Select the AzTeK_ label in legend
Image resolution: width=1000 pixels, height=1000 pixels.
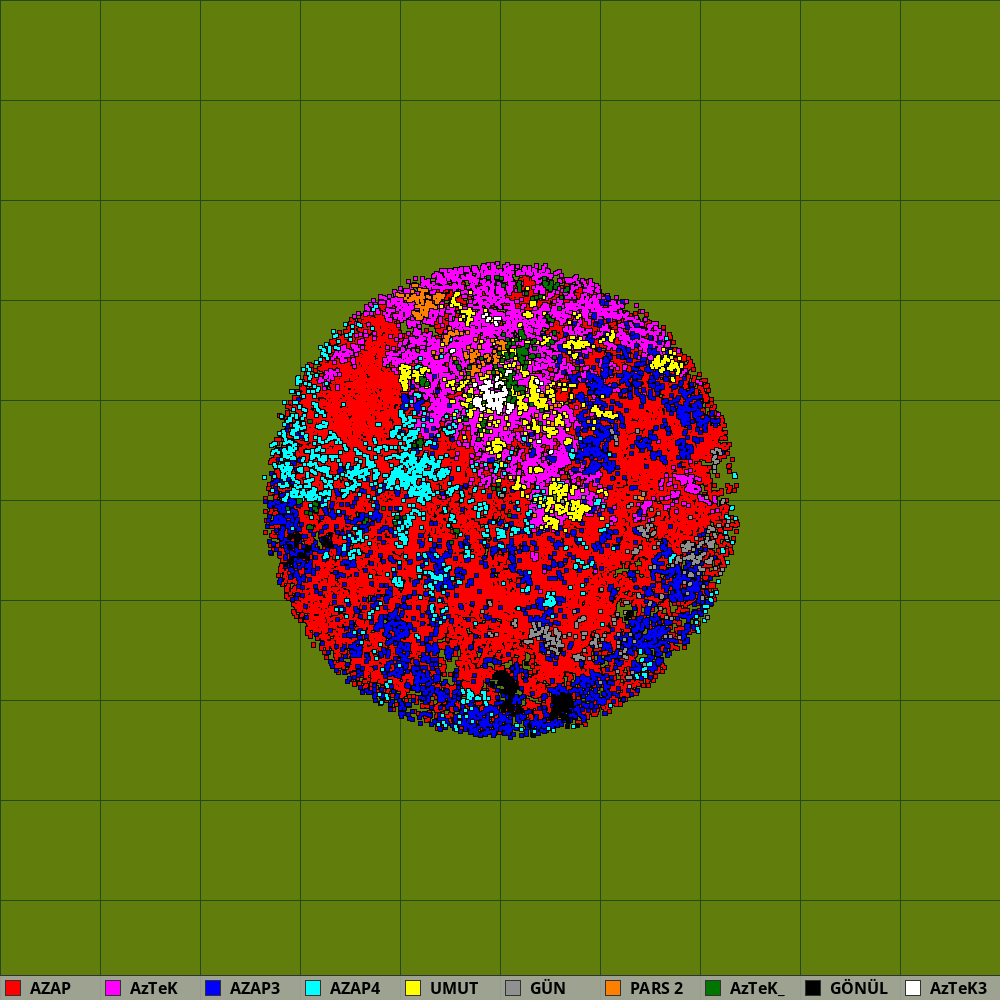click(x=757, y=989)
